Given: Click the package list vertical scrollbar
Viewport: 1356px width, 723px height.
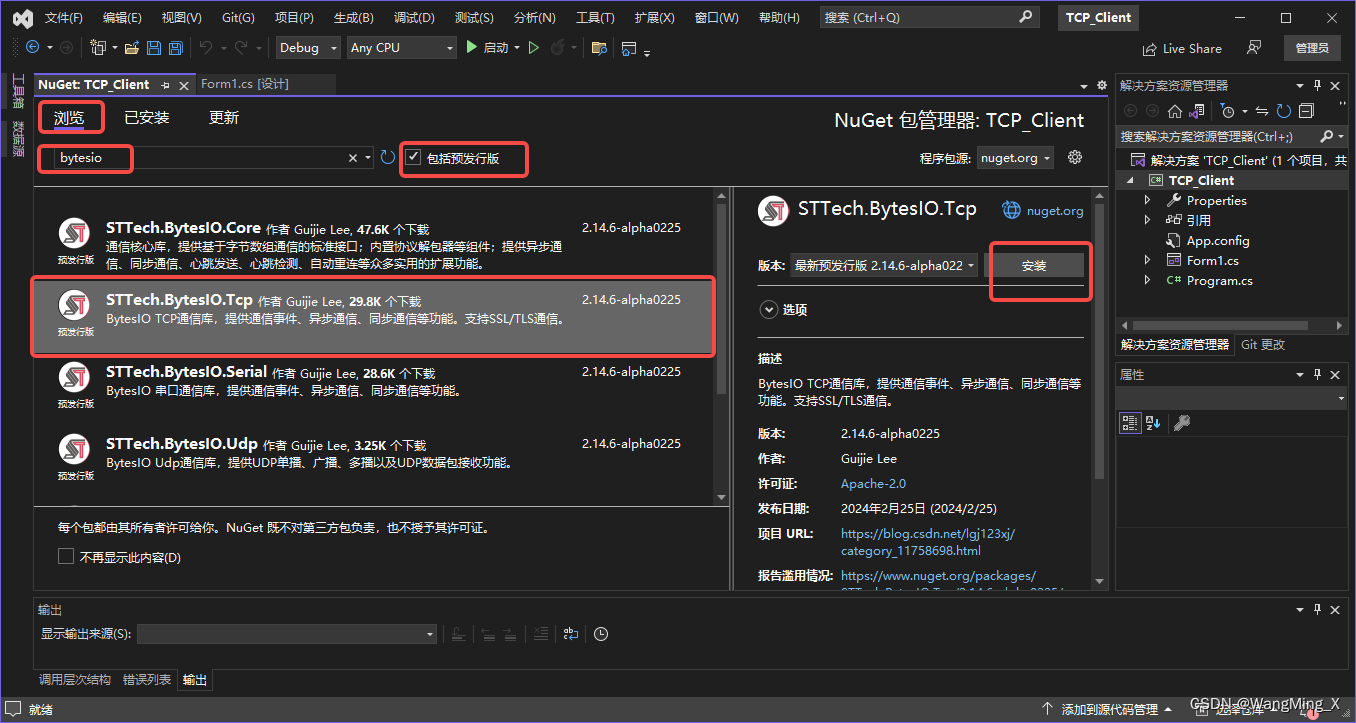Looking at the screenshot, I should point(723,345).
